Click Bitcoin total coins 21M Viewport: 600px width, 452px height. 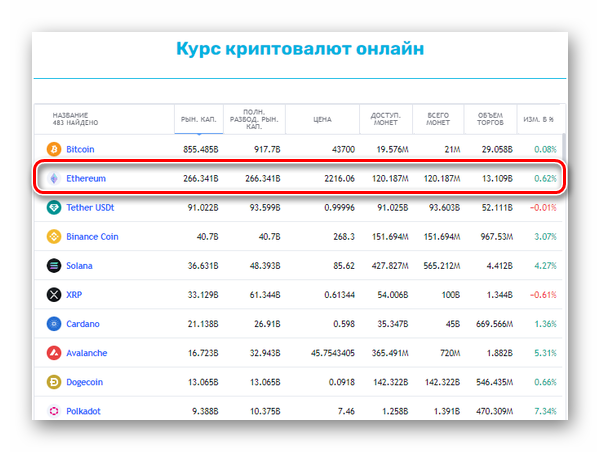[452, 149]
